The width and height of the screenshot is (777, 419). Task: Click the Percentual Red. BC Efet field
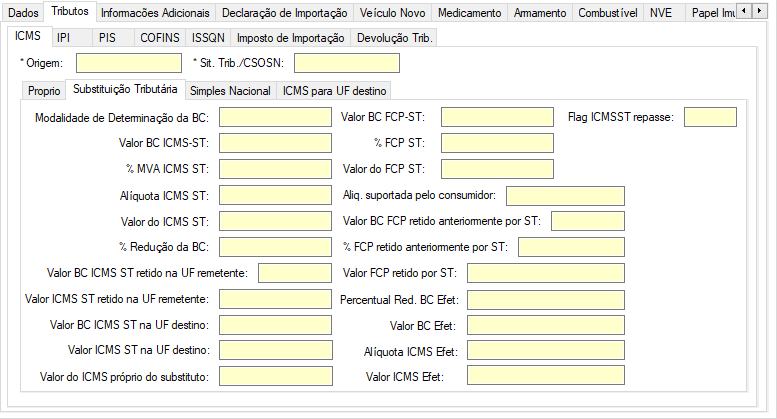(546, 300)
